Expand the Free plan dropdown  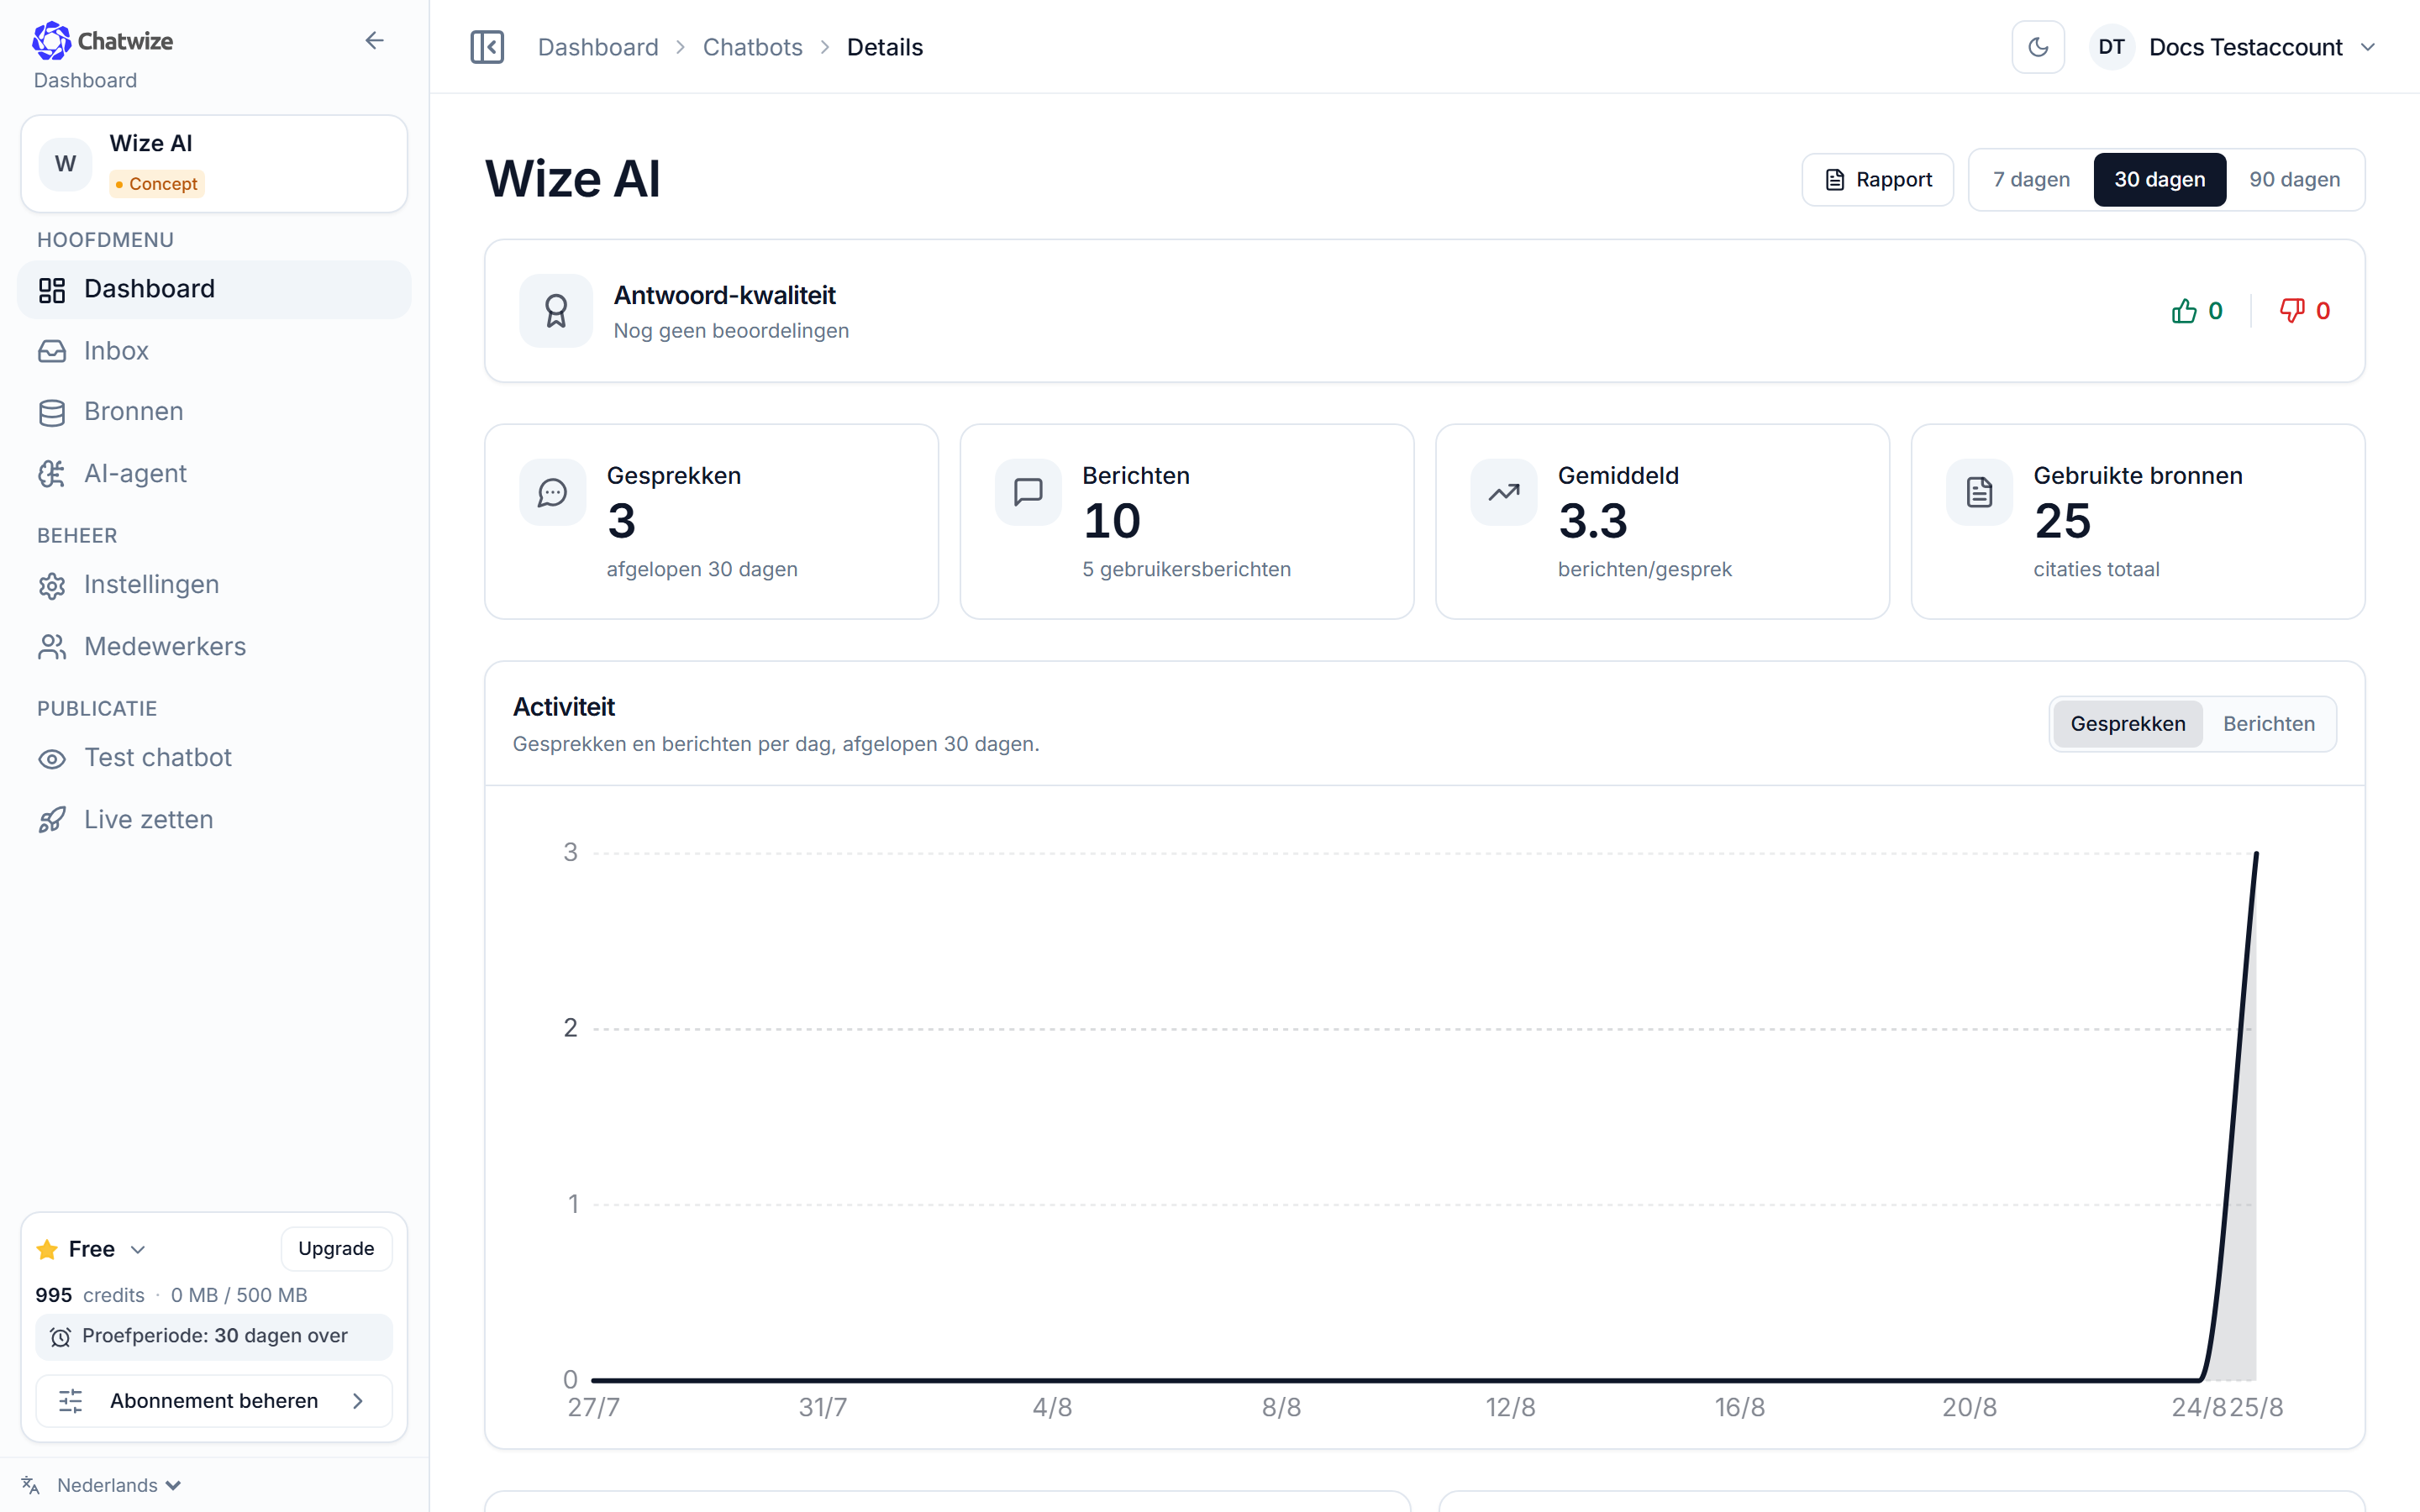click(x=138, y=1250)
